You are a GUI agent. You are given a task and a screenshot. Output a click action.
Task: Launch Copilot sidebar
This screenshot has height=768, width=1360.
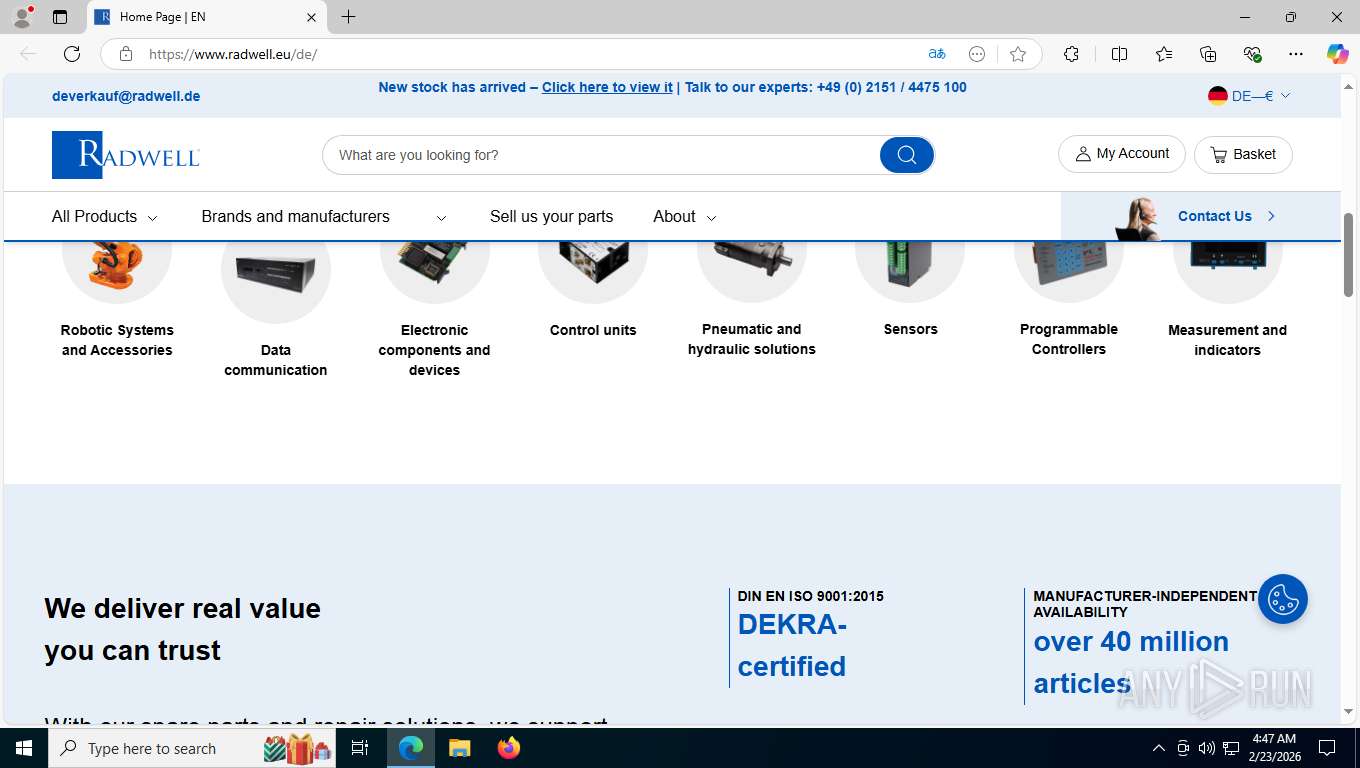1337,54
